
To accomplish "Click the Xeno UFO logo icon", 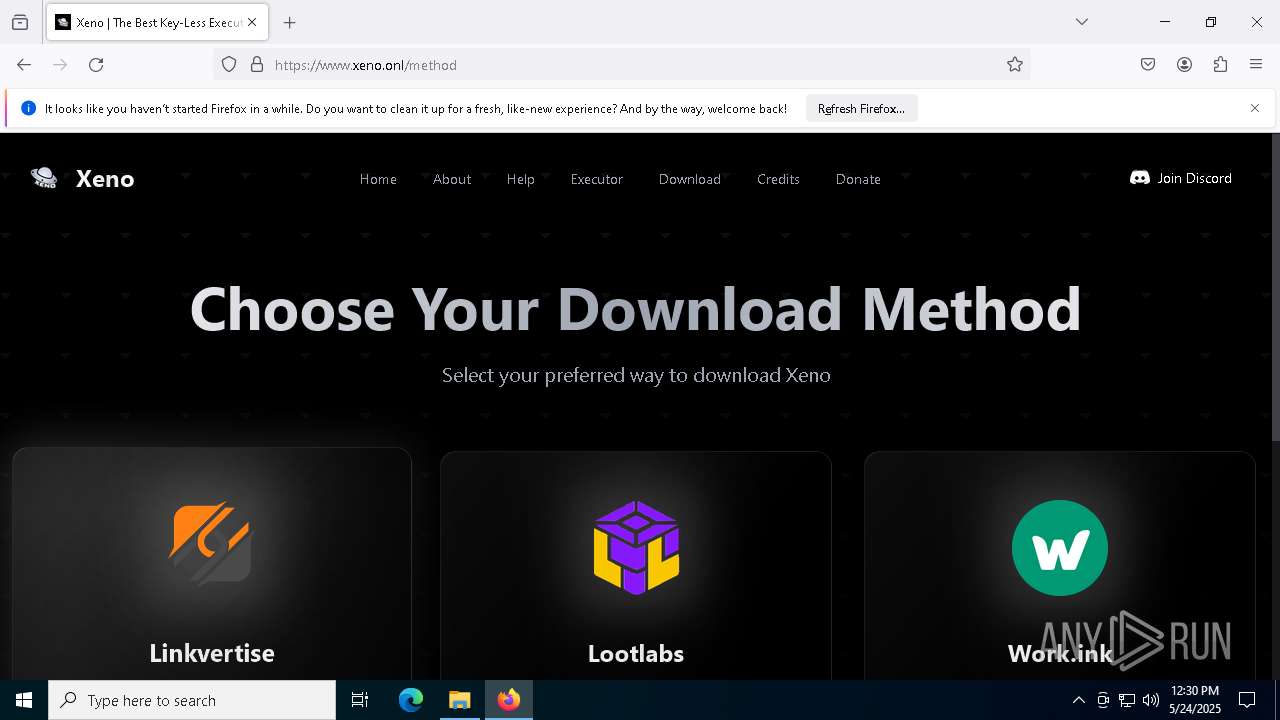I will [44, 178].
